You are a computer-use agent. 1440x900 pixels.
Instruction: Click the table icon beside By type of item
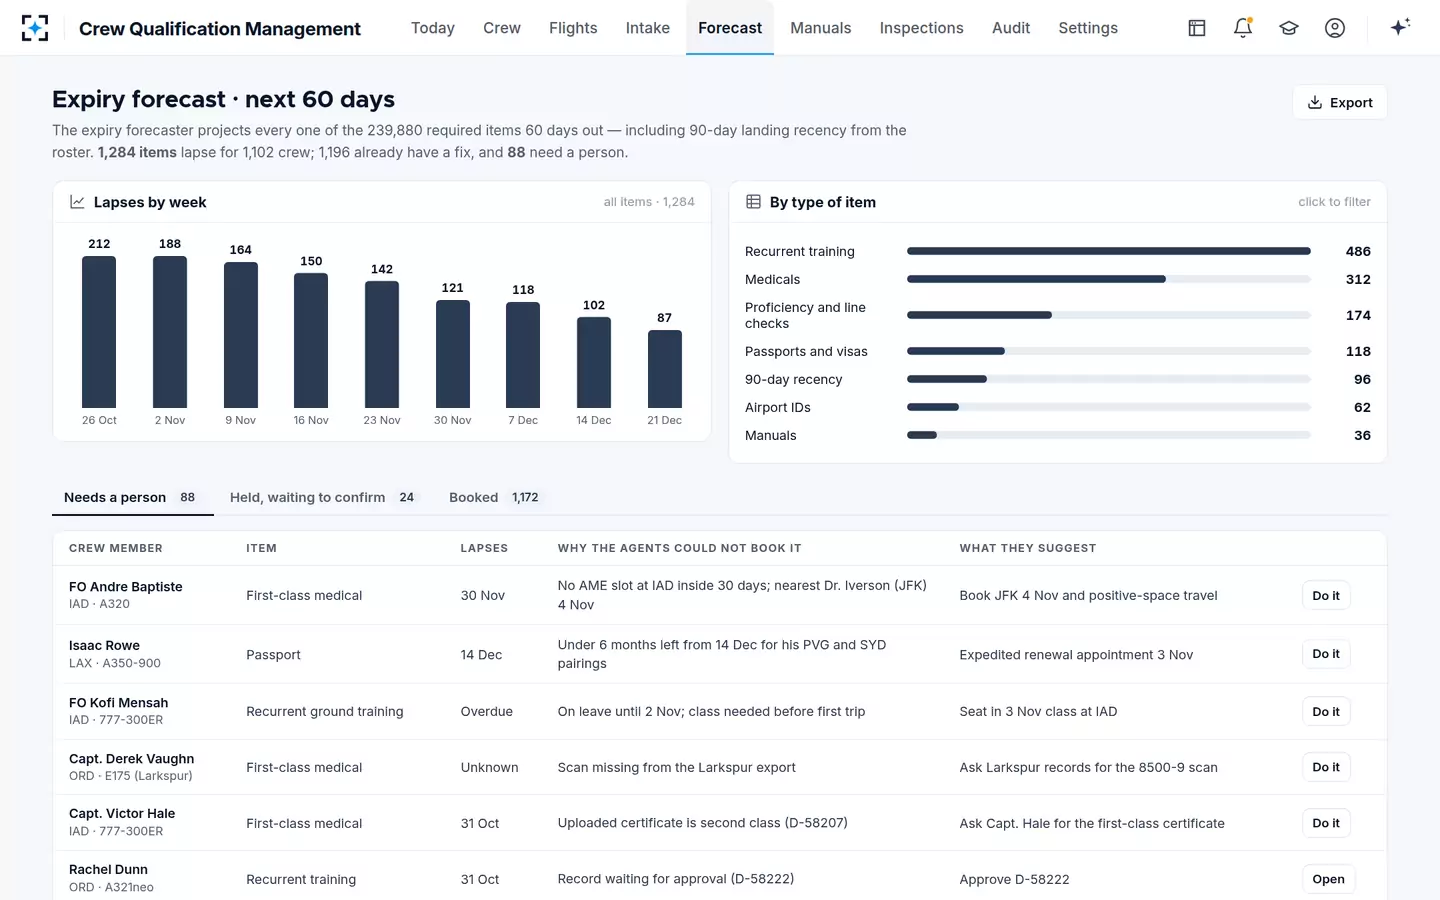tap(753, 202)
